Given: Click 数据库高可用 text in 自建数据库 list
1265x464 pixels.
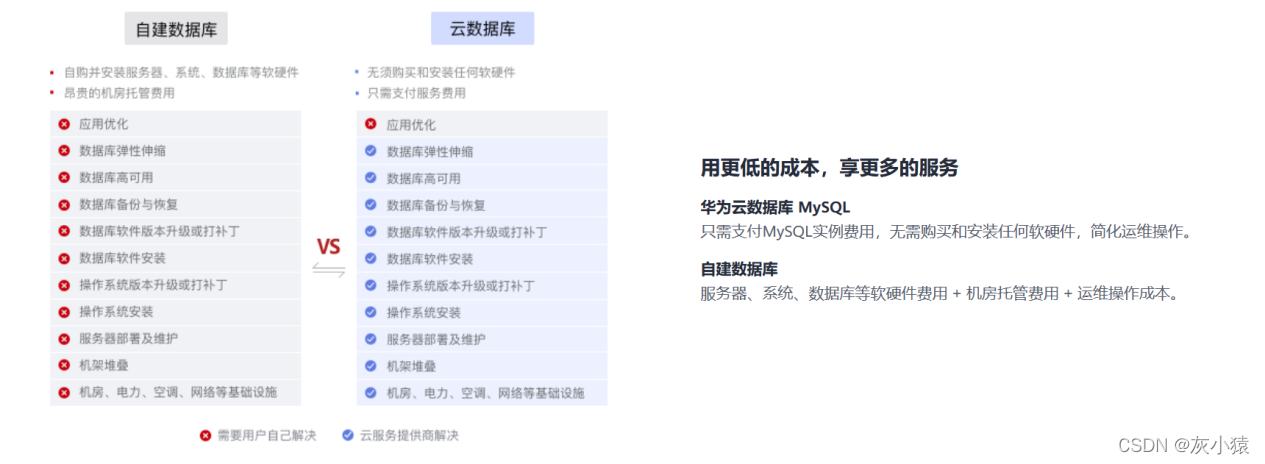Looking at the screenshot, I should (x=116, y=177).
